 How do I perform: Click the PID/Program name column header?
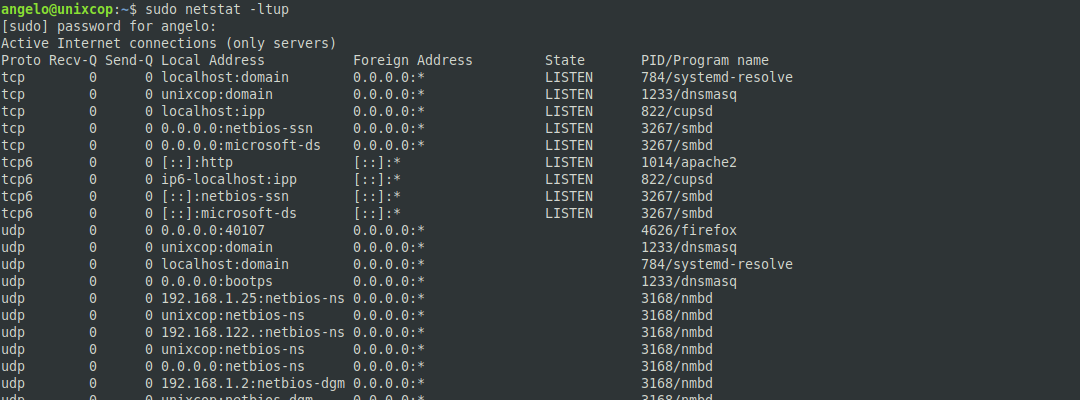click(705, 61)
